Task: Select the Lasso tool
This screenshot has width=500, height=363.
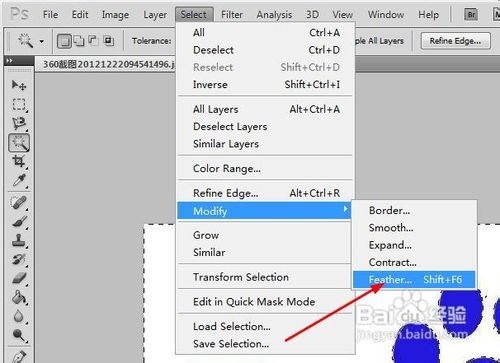Action: [x=19, y=123]
